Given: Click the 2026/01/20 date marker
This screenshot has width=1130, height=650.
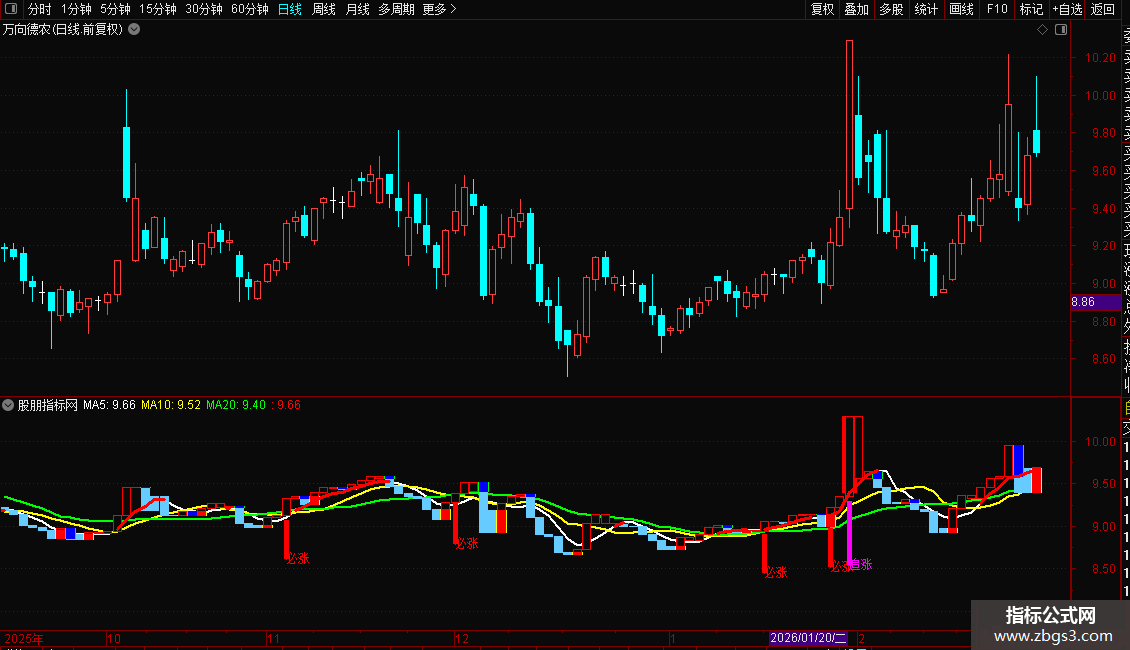Looking at the screenshot, I should (x=808, y=638).
